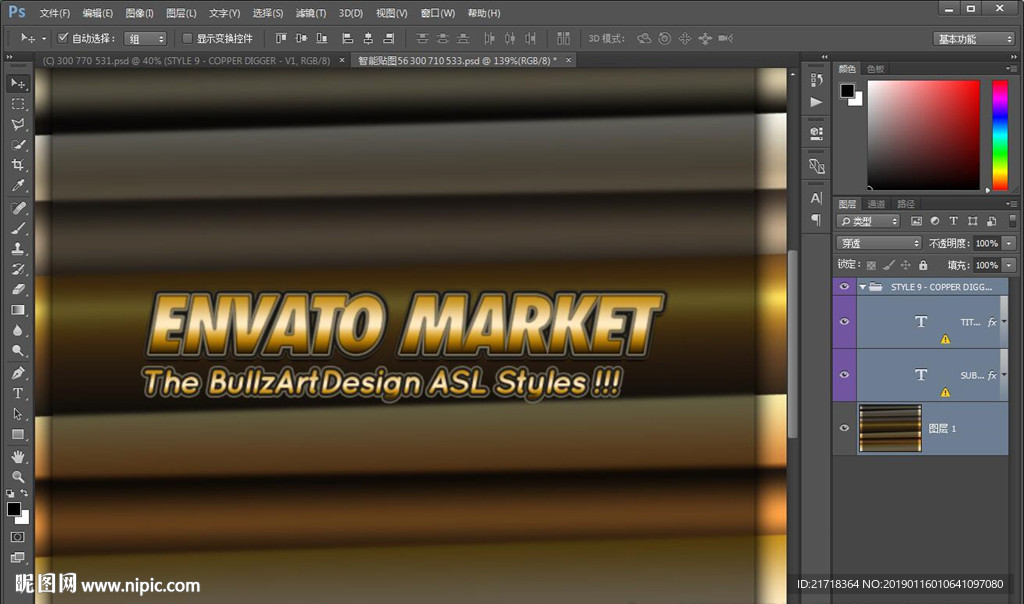Viewport: 1024px width, 604px height.
Task: Filter layers by adjustment layers icon
Action: (x=935, y=221)
